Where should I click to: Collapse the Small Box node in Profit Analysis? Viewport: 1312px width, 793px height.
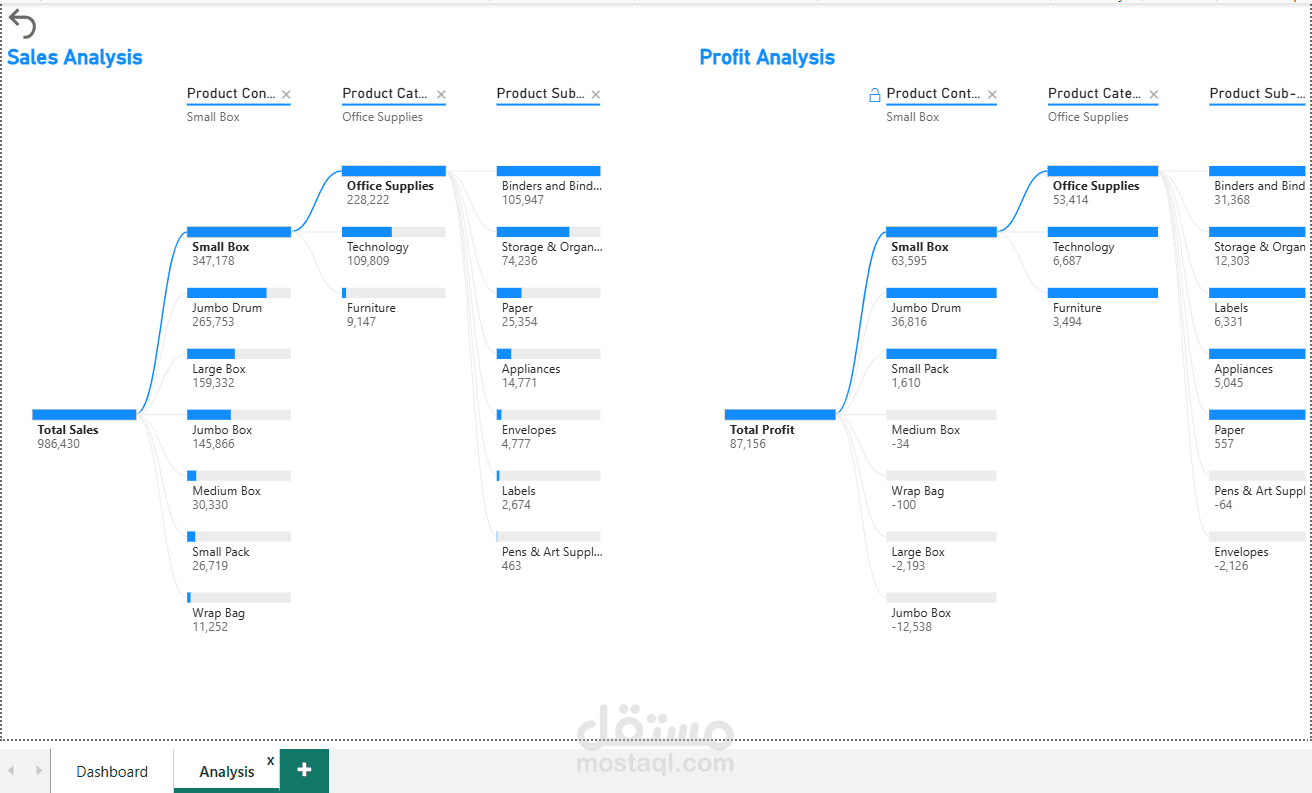click(x=940, y=232)
